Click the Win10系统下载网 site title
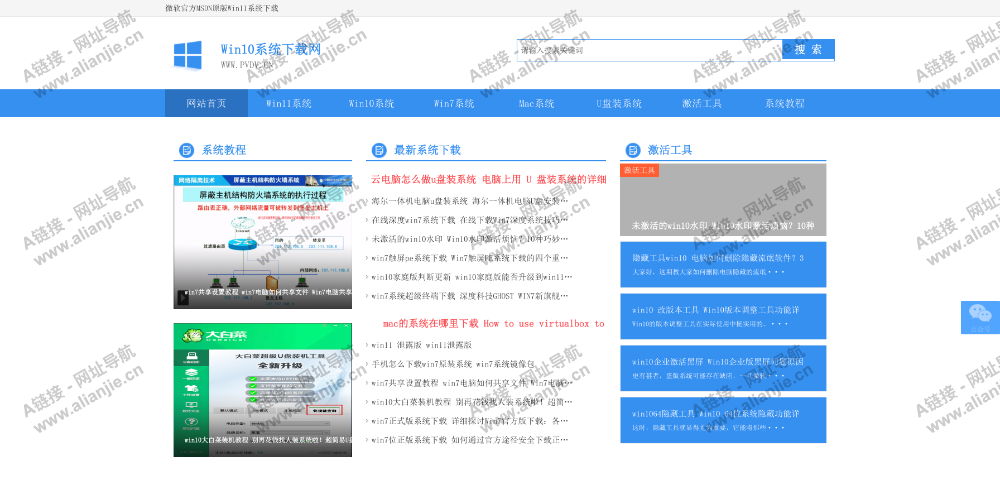1000x485 pixels. (270, 50)
